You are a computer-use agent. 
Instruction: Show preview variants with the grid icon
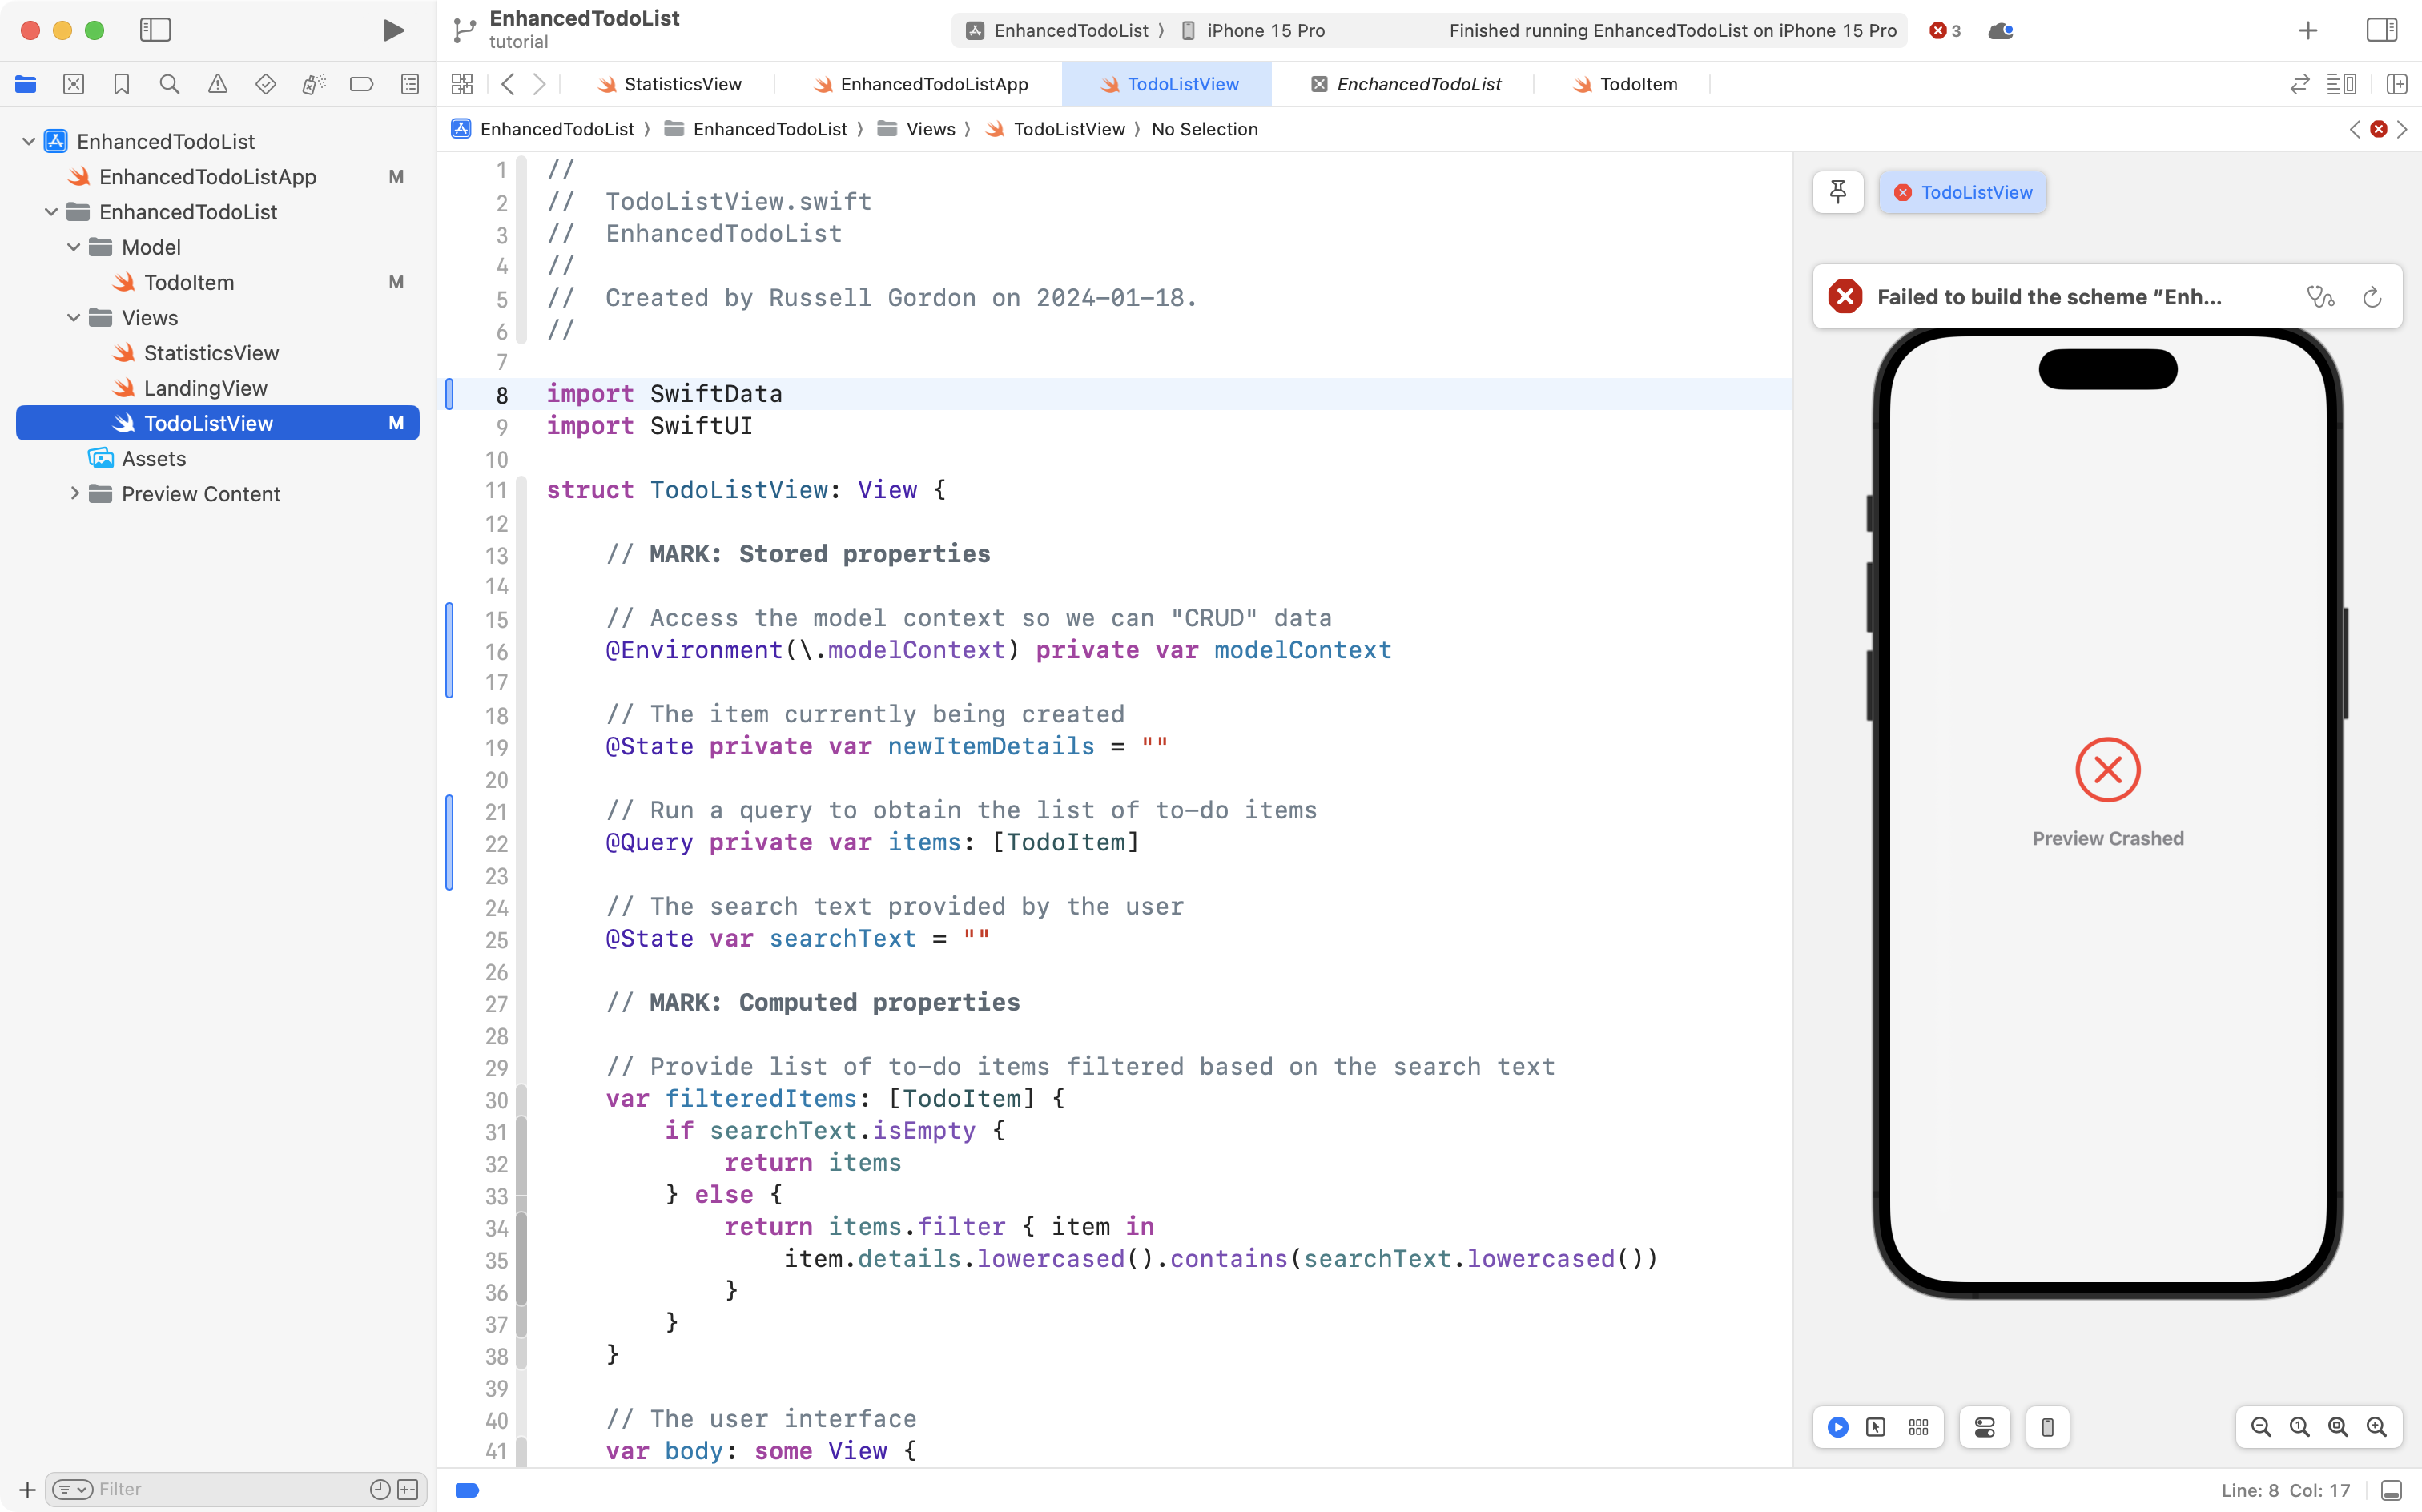pos(1918,1427)
